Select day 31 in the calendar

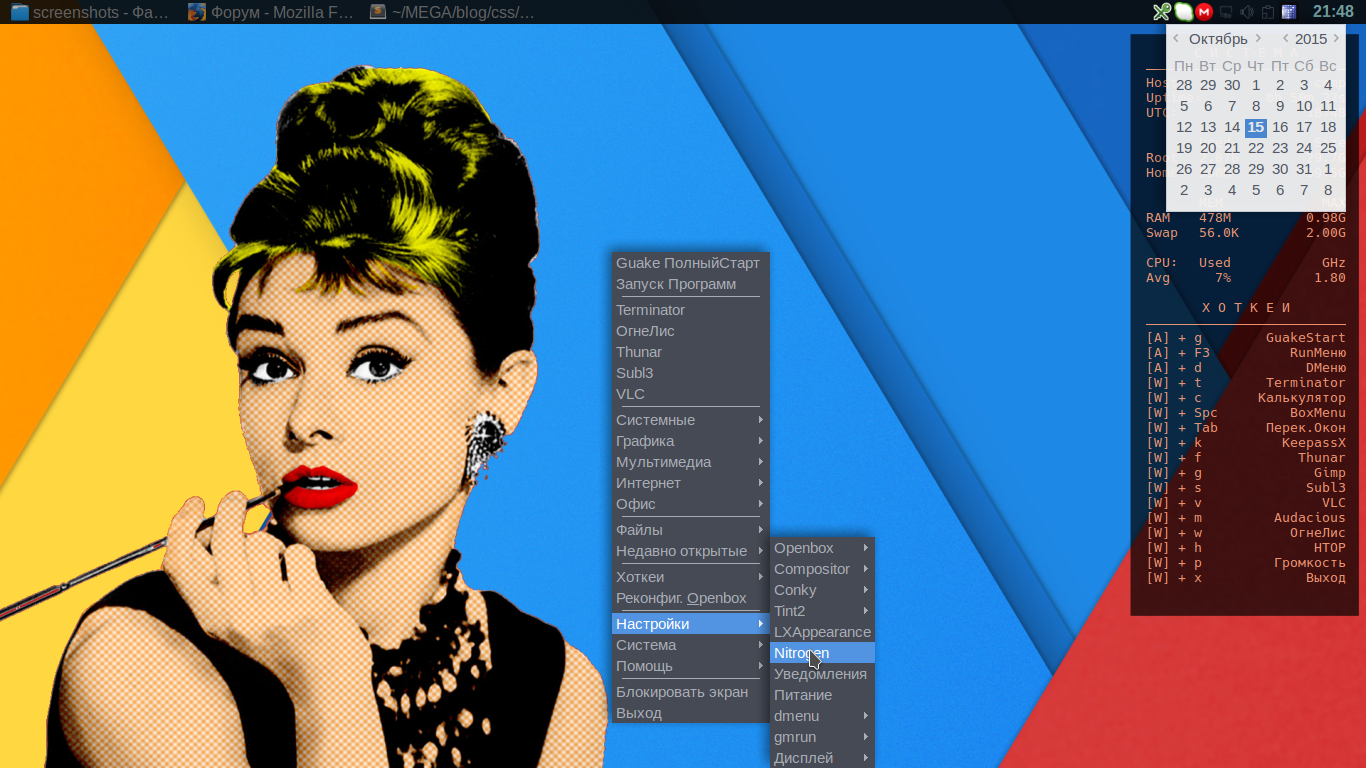pos(1304,169)
